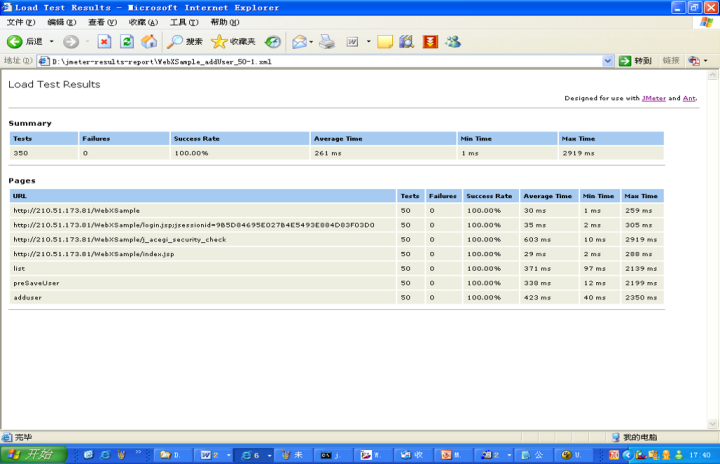Open the address bar dropdown list
720x464 pixels.
[x=608, y=61]
